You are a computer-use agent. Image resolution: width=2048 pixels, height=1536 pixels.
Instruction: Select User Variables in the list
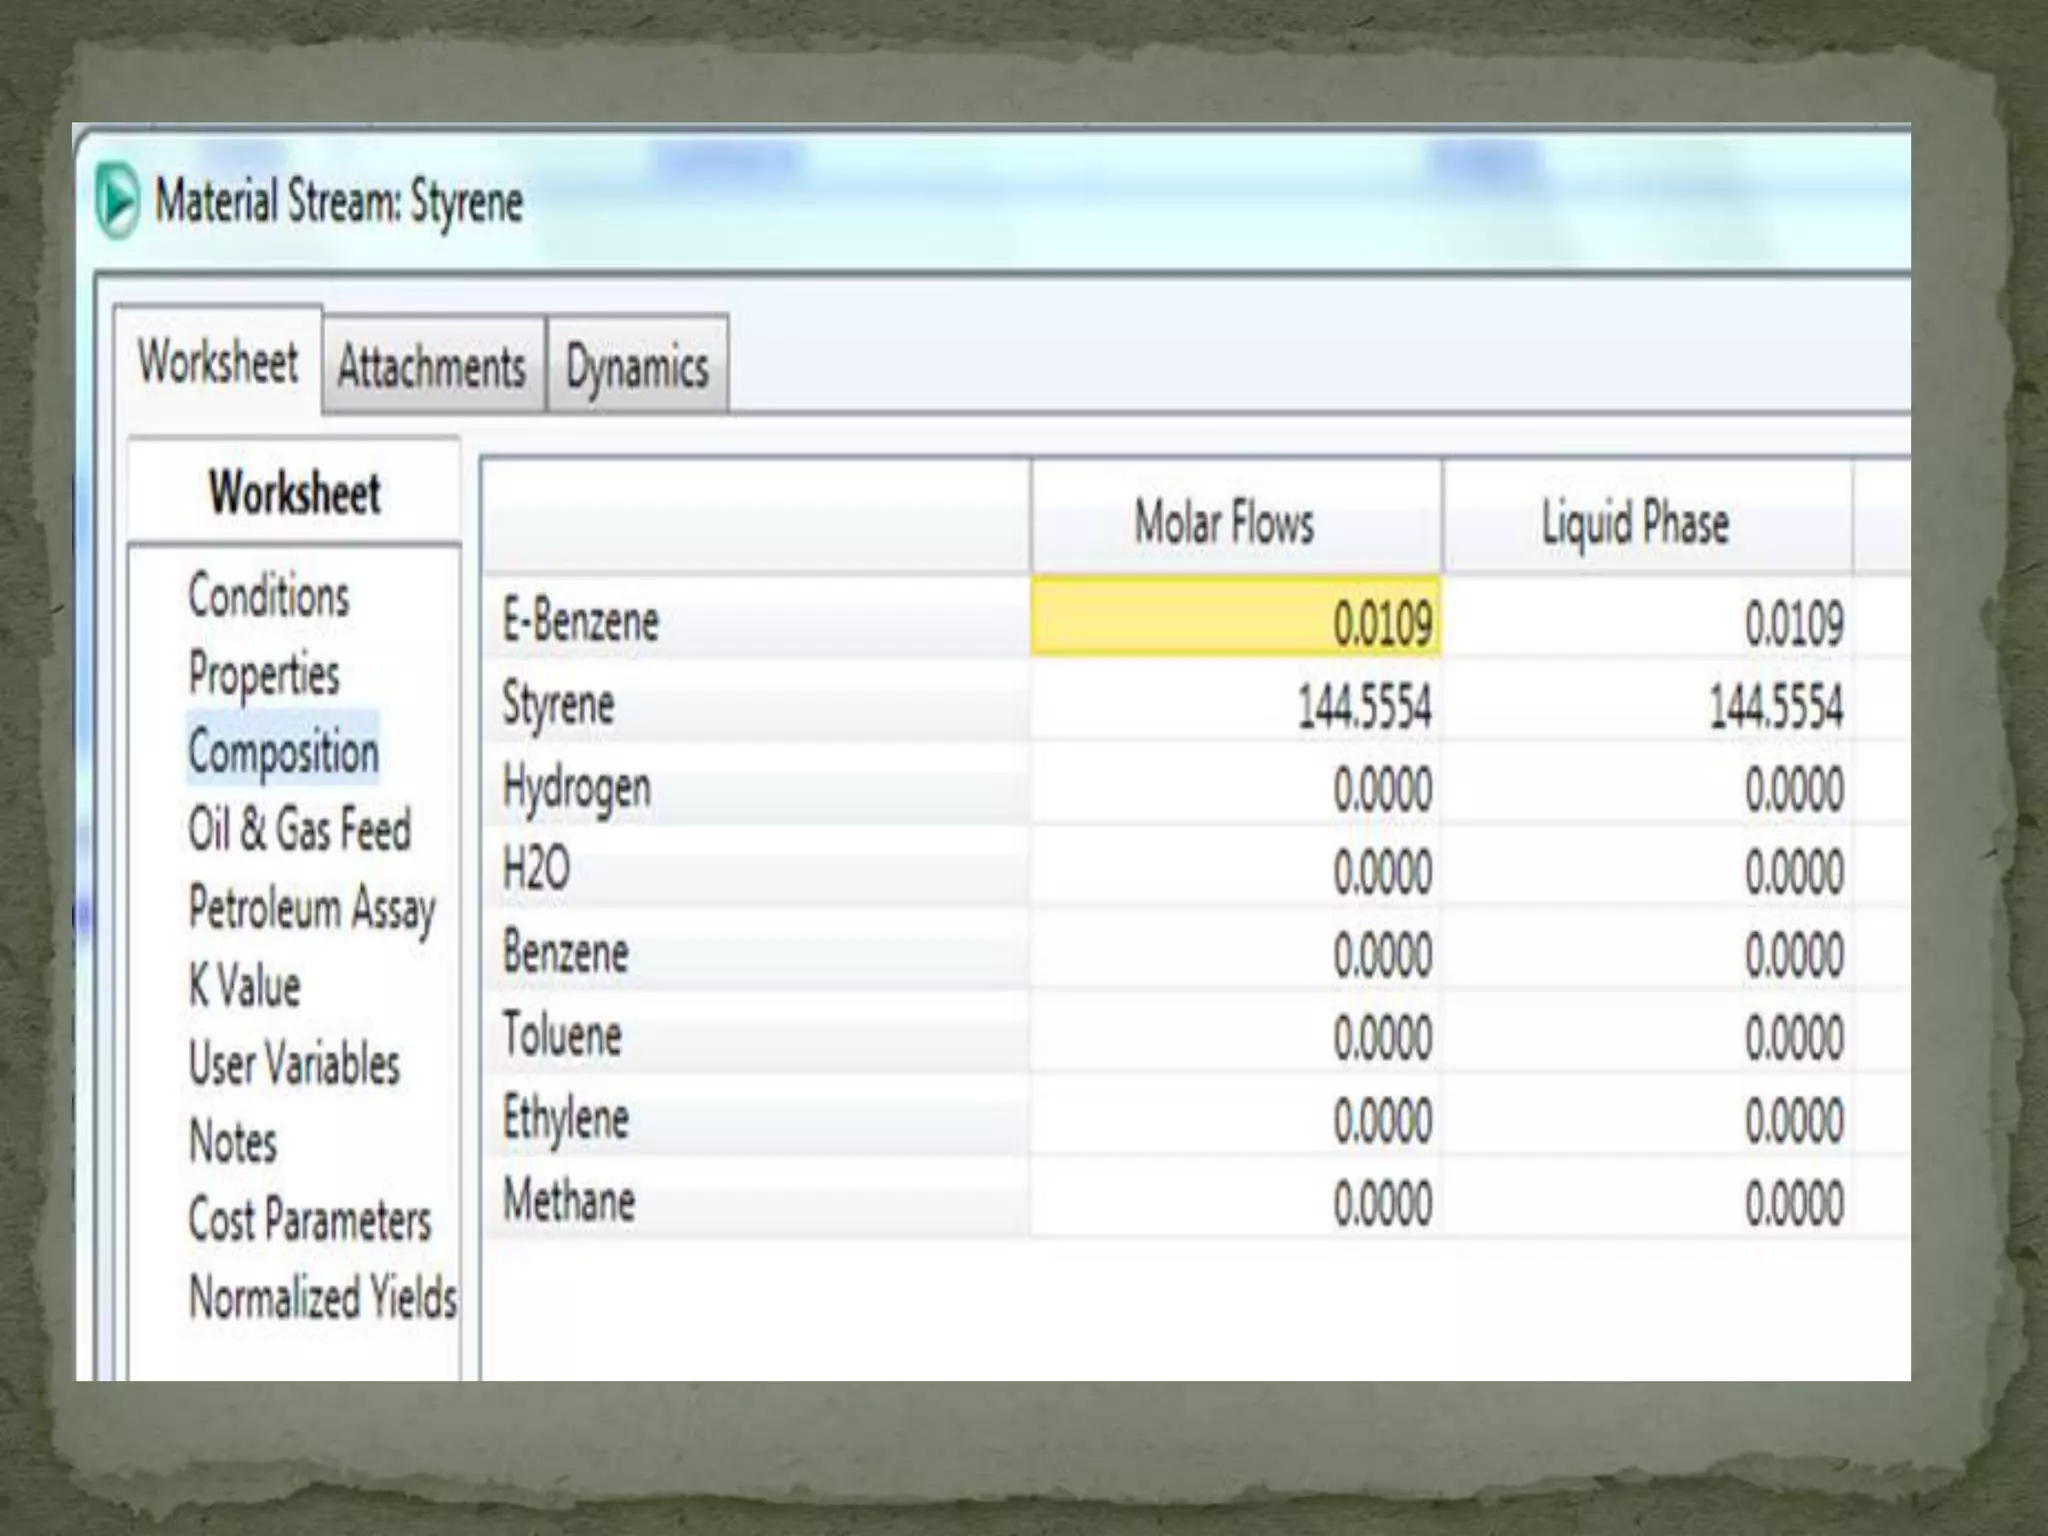point(294,1064)
